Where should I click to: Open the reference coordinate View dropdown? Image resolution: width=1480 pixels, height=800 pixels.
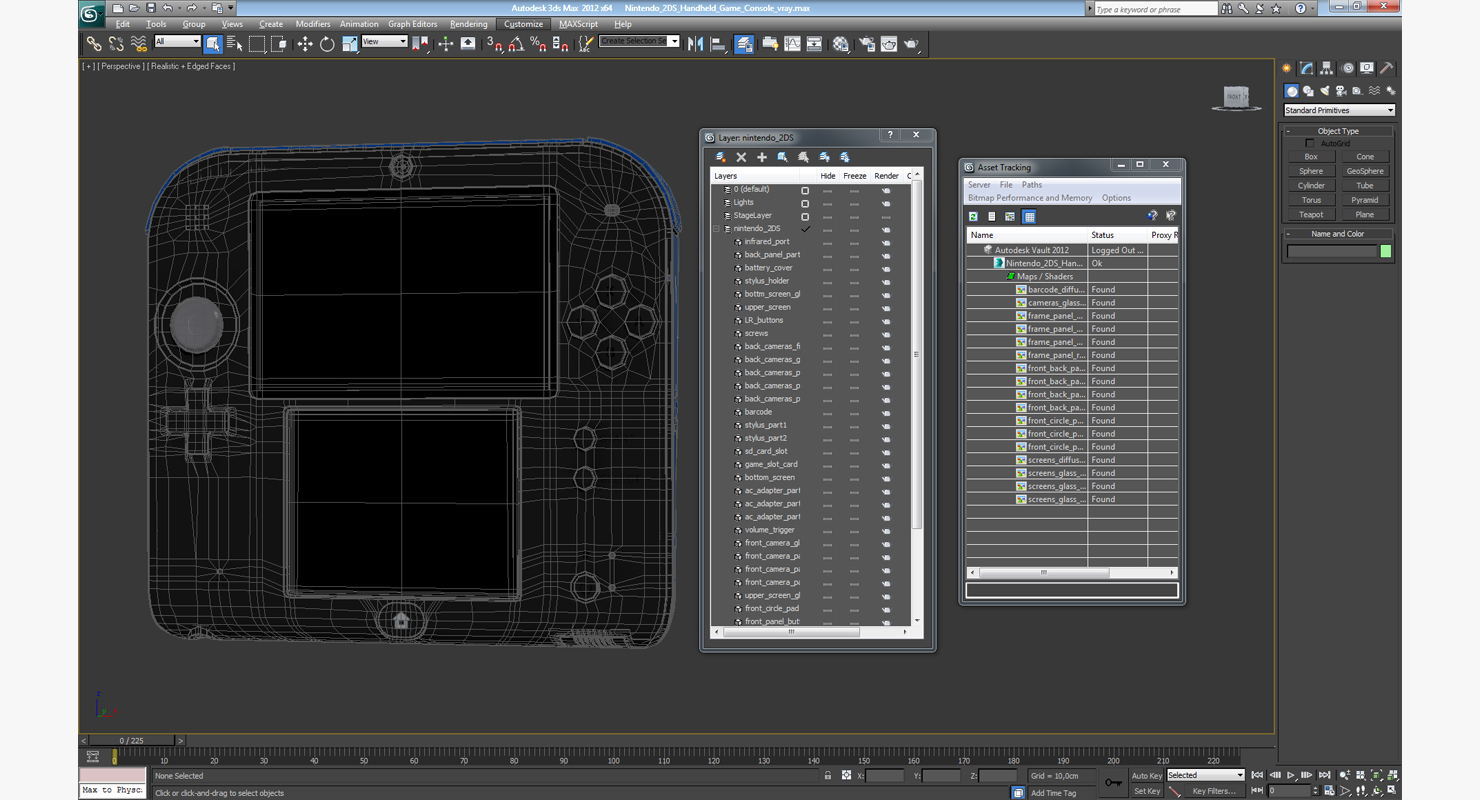(x=384, y=42)
